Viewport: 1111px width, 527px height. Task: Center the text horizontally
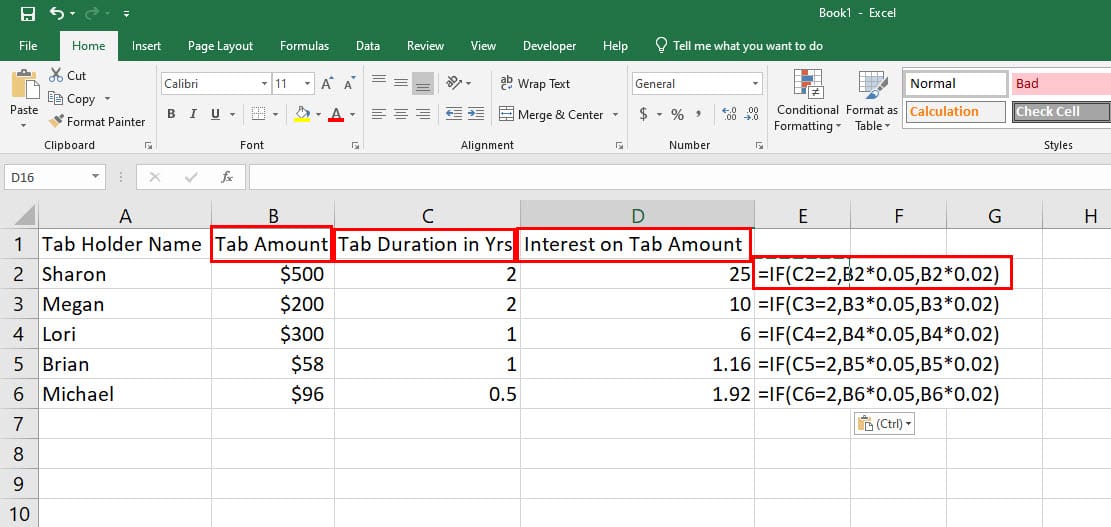coord(401,114)
